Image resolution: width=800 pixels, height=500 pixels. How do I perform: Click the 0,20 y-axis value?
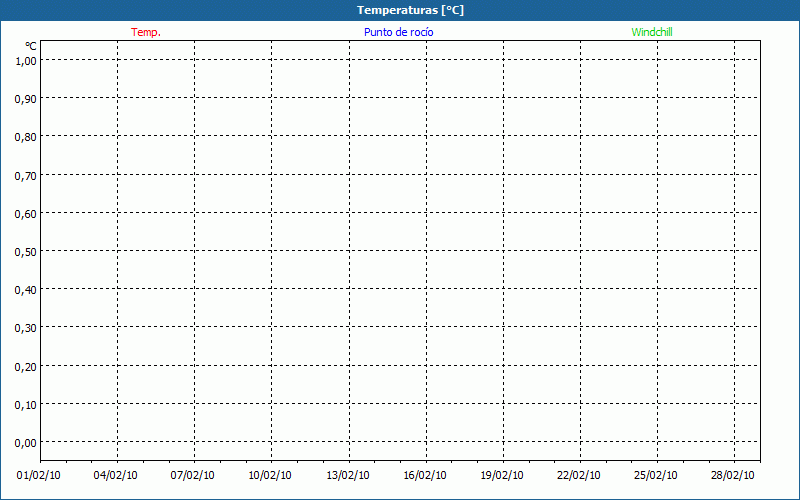(26, 367)
